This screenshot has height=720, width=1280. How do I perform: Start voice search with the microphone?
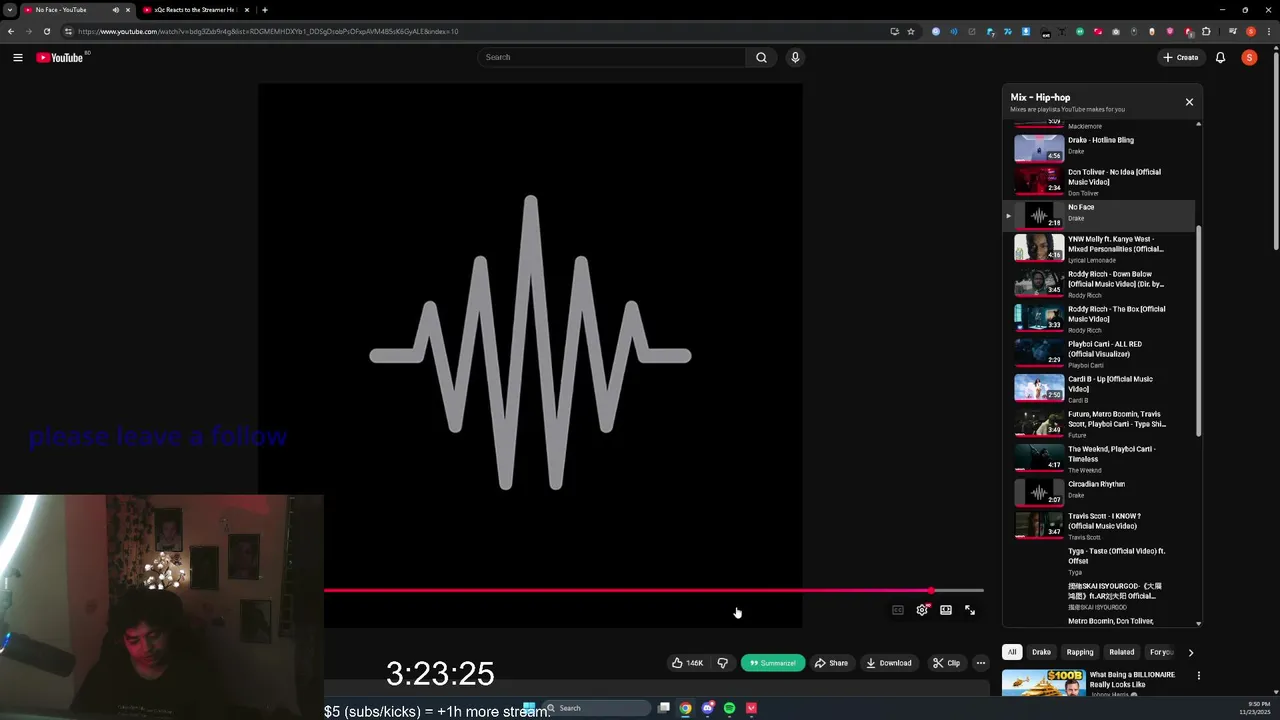pyautogui.click(x=795, y=58)
